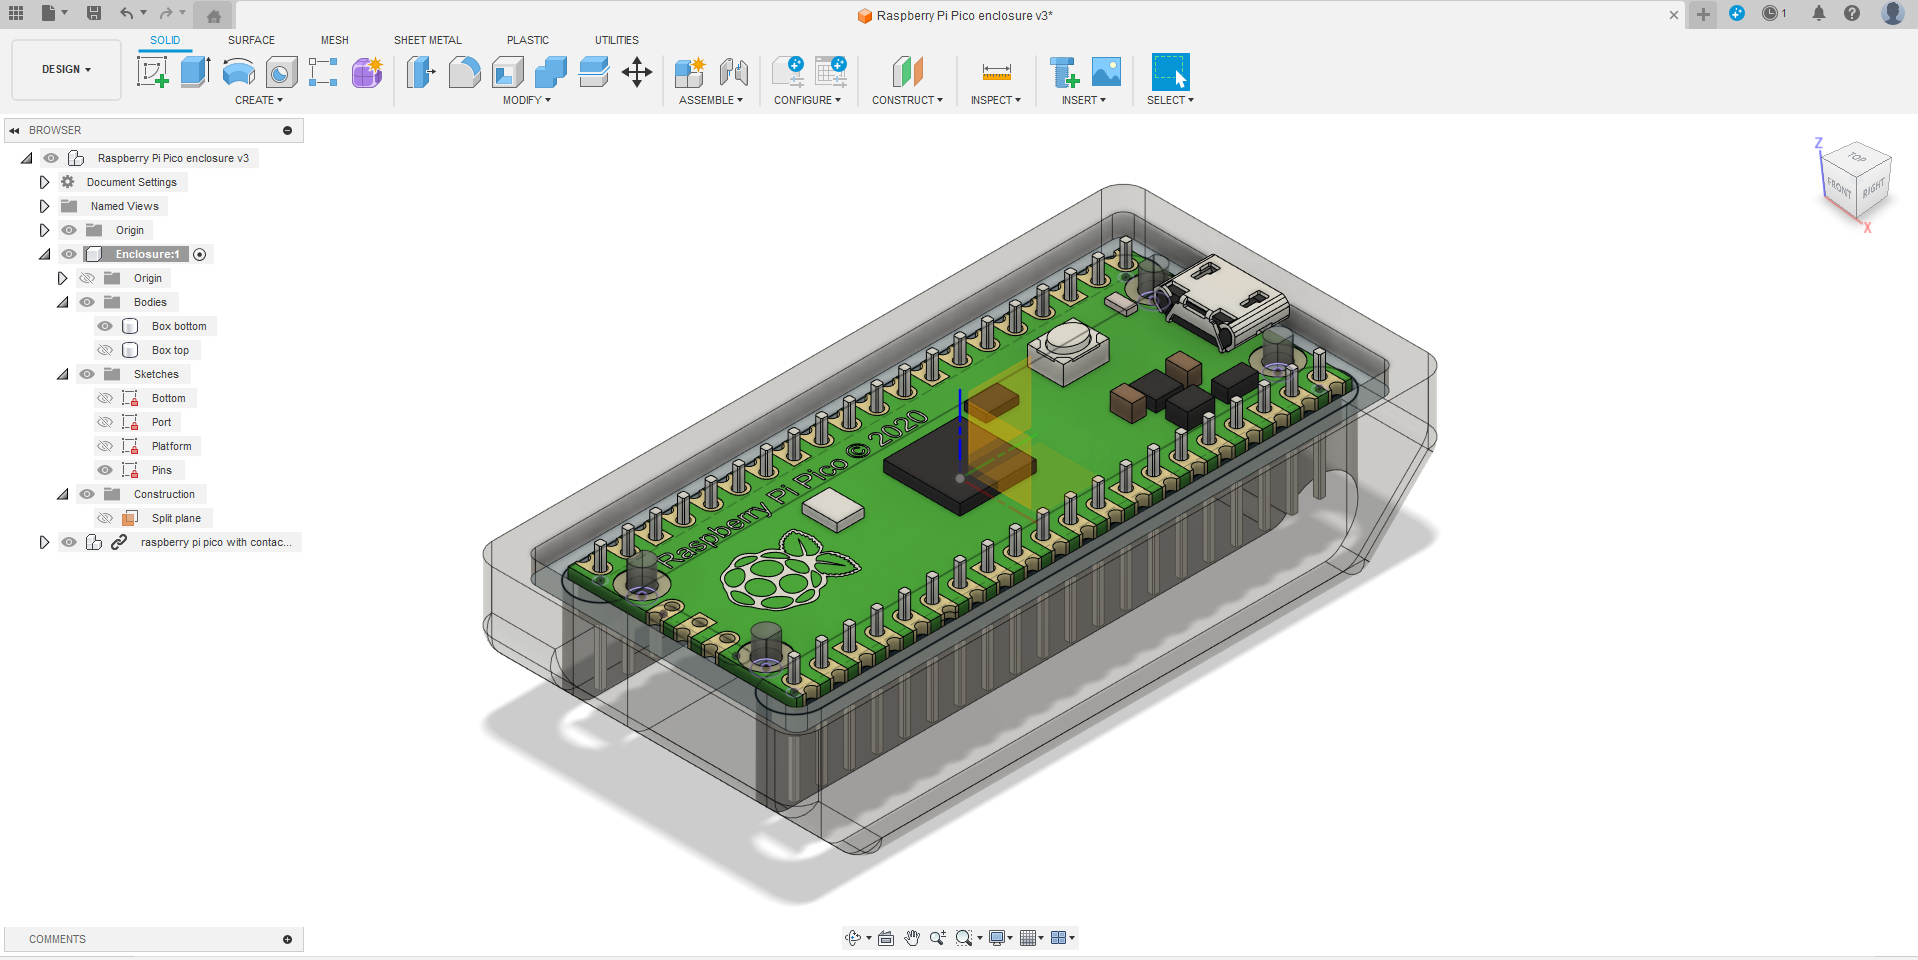Activate the Orbit tool in the navigation bar

click(853, 938)
